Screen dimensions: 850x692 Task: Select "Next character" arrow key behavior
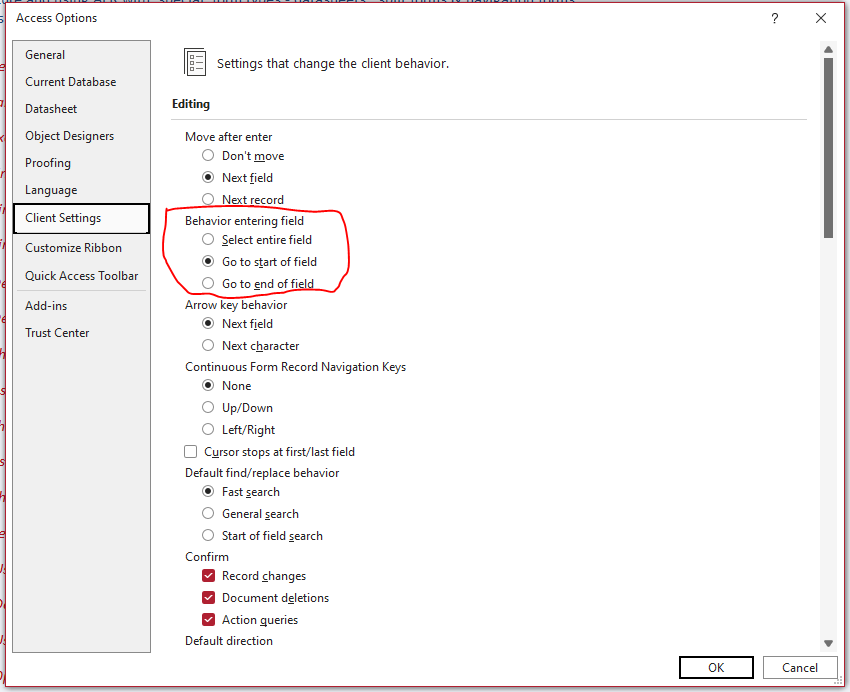[208, 346]
